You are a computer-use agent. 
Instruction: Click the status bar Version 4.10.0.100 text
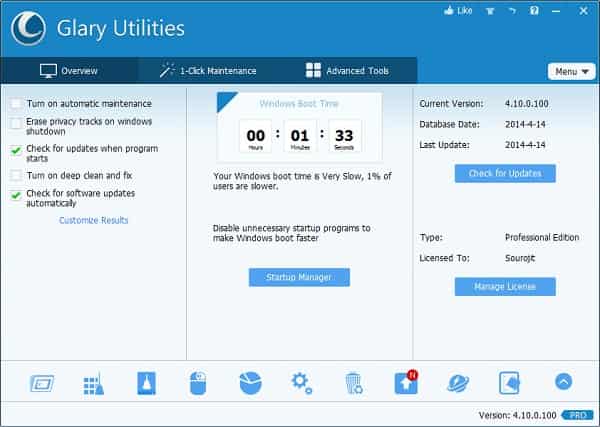pos(517,415)
